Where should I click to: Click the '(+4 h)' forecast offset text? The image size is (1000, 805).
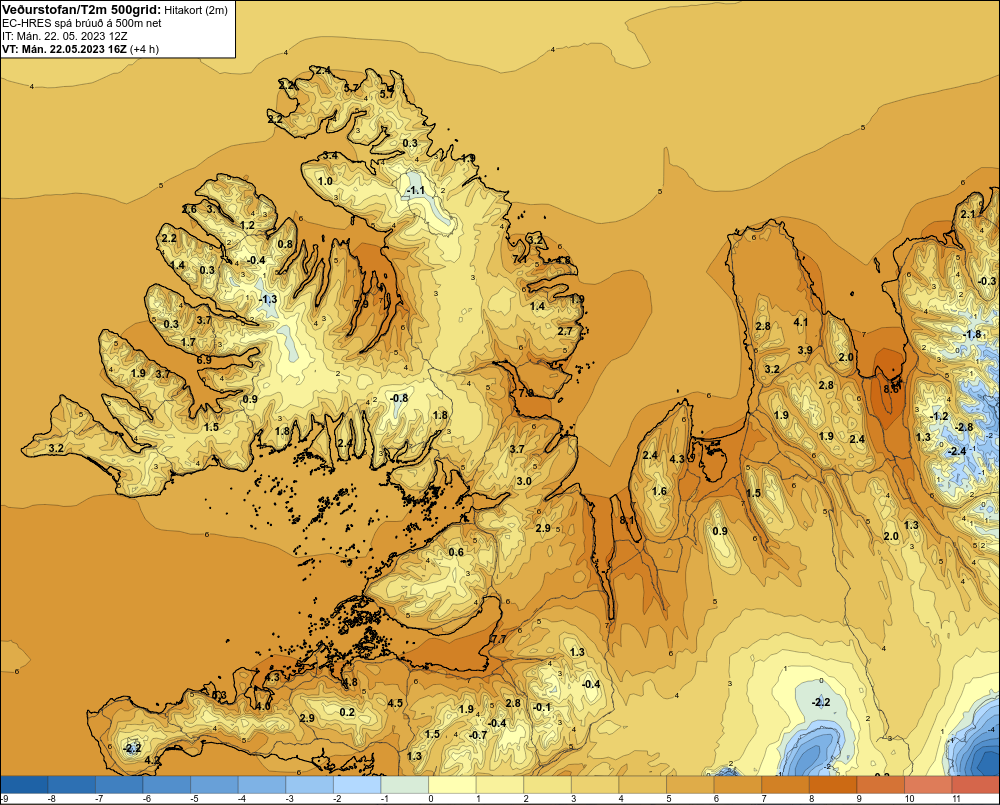[144, 49]
